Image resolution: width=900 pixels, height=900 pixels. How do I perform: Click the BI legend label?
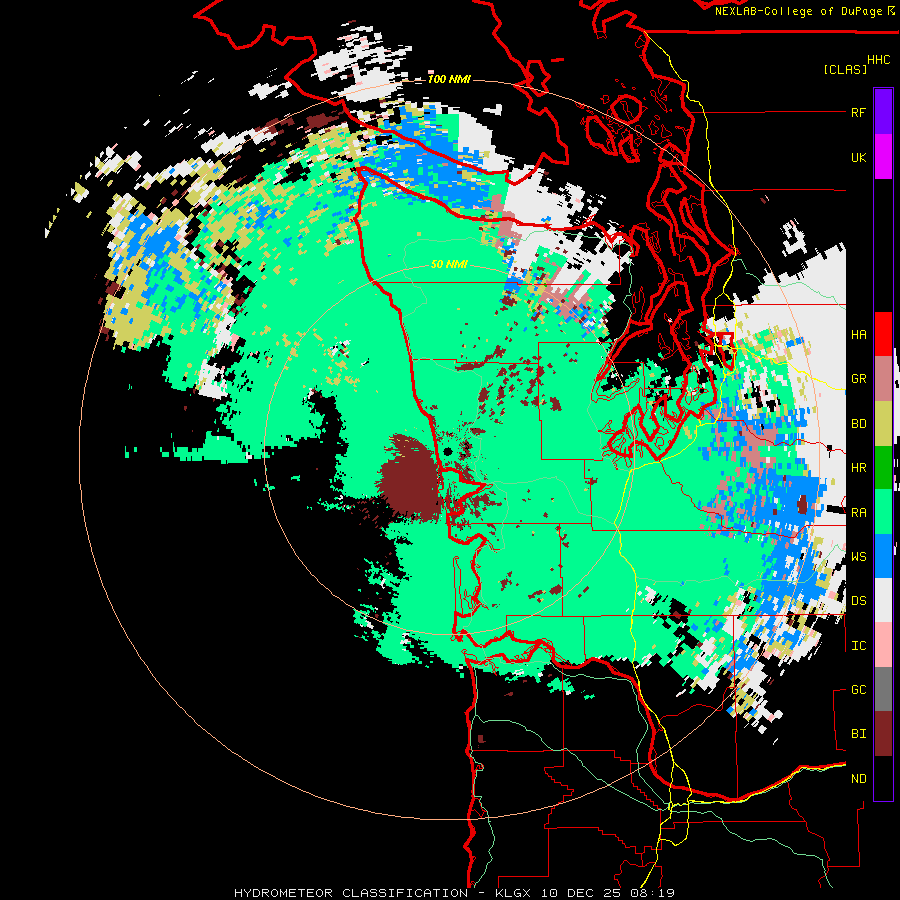pyautogui.click(x=858, y=734)
